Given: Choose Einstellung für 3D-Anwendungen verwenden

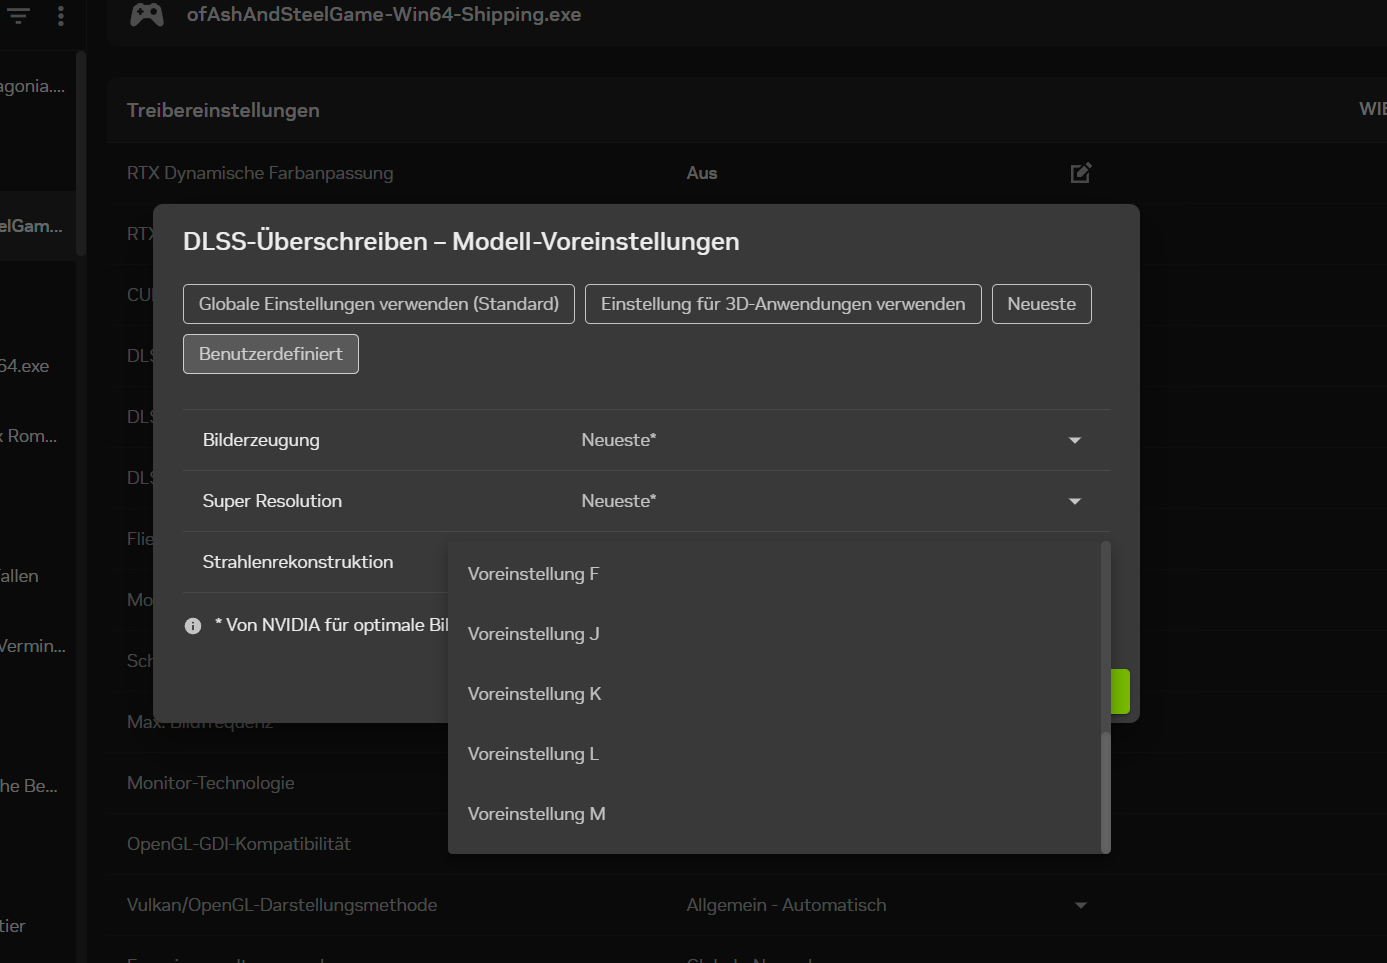Looking at the screenshot, I should click(783, 304).
